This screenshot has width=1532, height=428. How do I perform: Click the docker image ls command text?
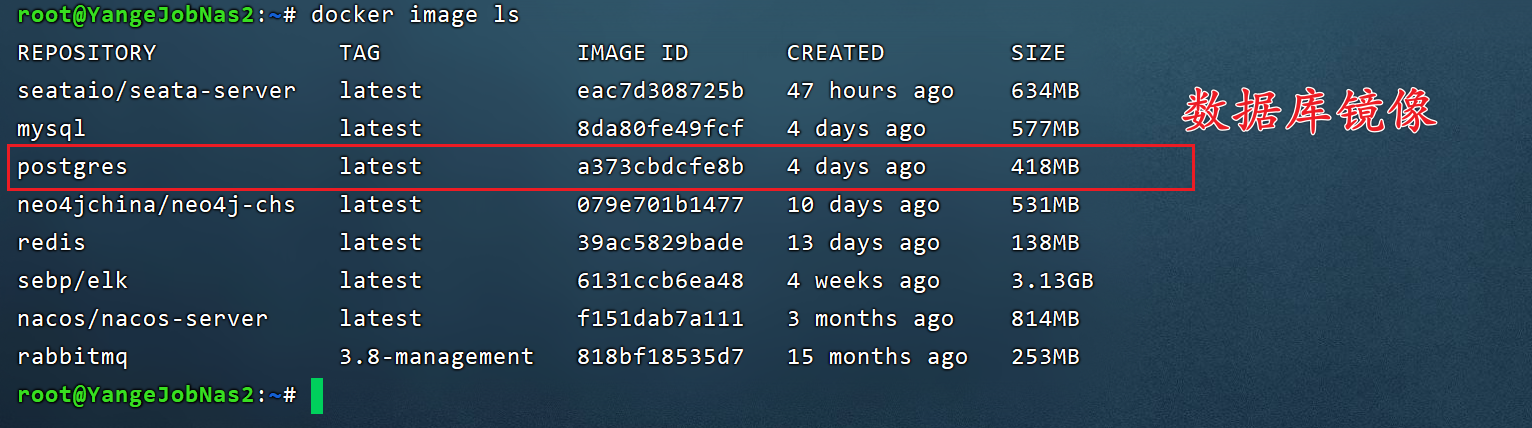(415, 16)
